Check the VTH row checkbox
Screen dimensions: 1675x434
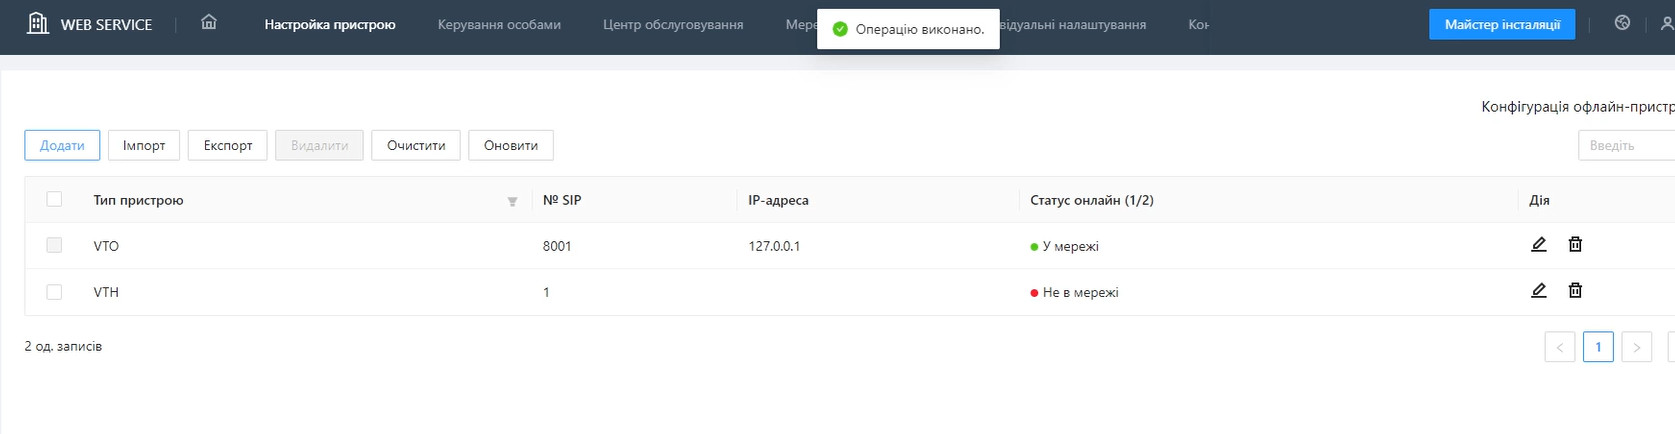coord(54,292)
